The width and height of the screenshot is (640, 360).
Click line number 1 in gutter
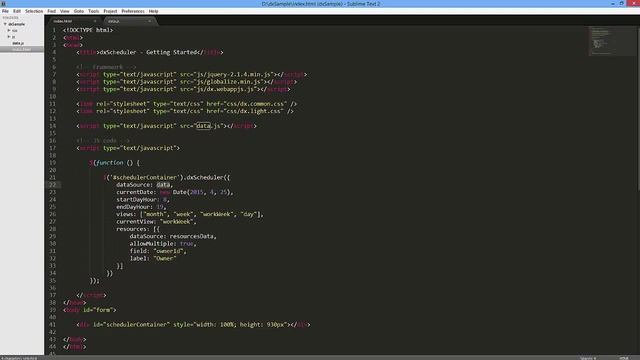click(54, 30)
